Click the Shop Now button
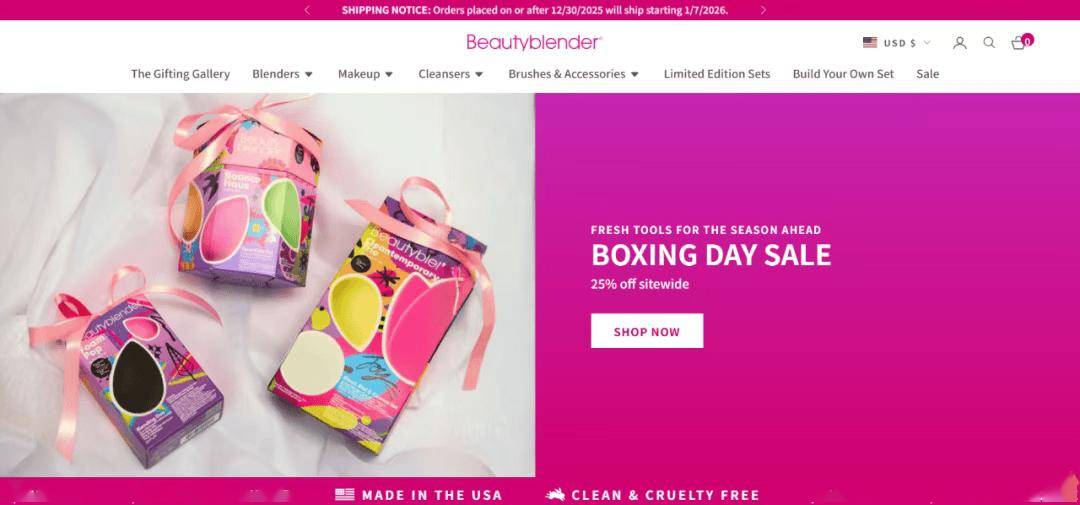1080x505 pixels. point(647,331)
